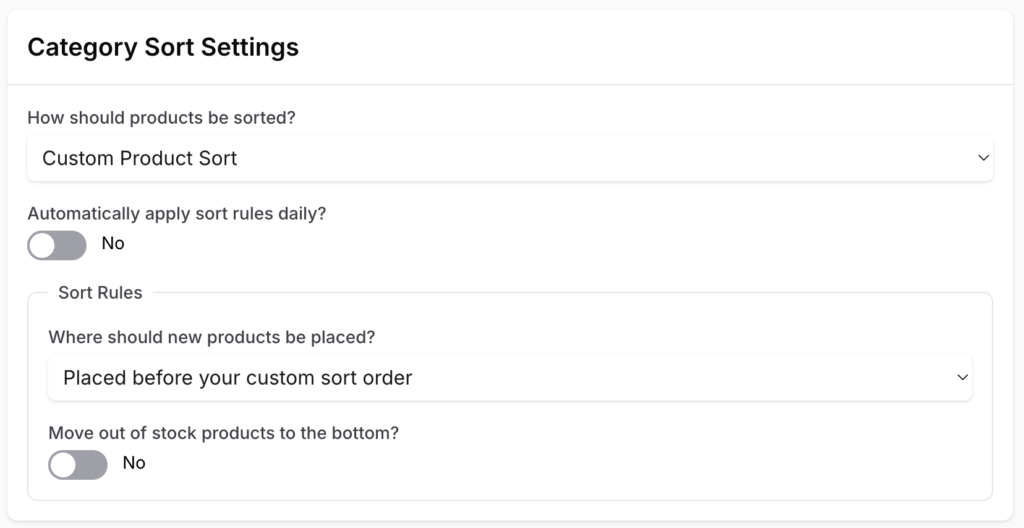The width and height of the screenshot is (1024, 528).
Task: Click the Sort Rules group legend
Action: 100,293
